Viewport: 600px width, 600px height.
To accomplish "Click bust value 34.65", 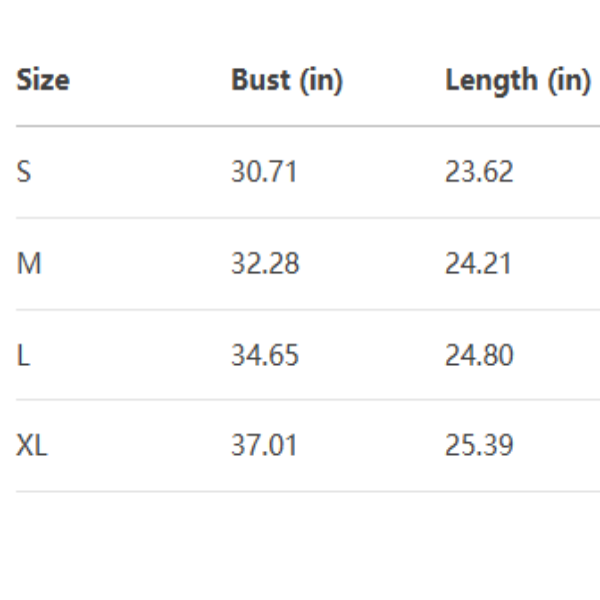I will (265, 355).
